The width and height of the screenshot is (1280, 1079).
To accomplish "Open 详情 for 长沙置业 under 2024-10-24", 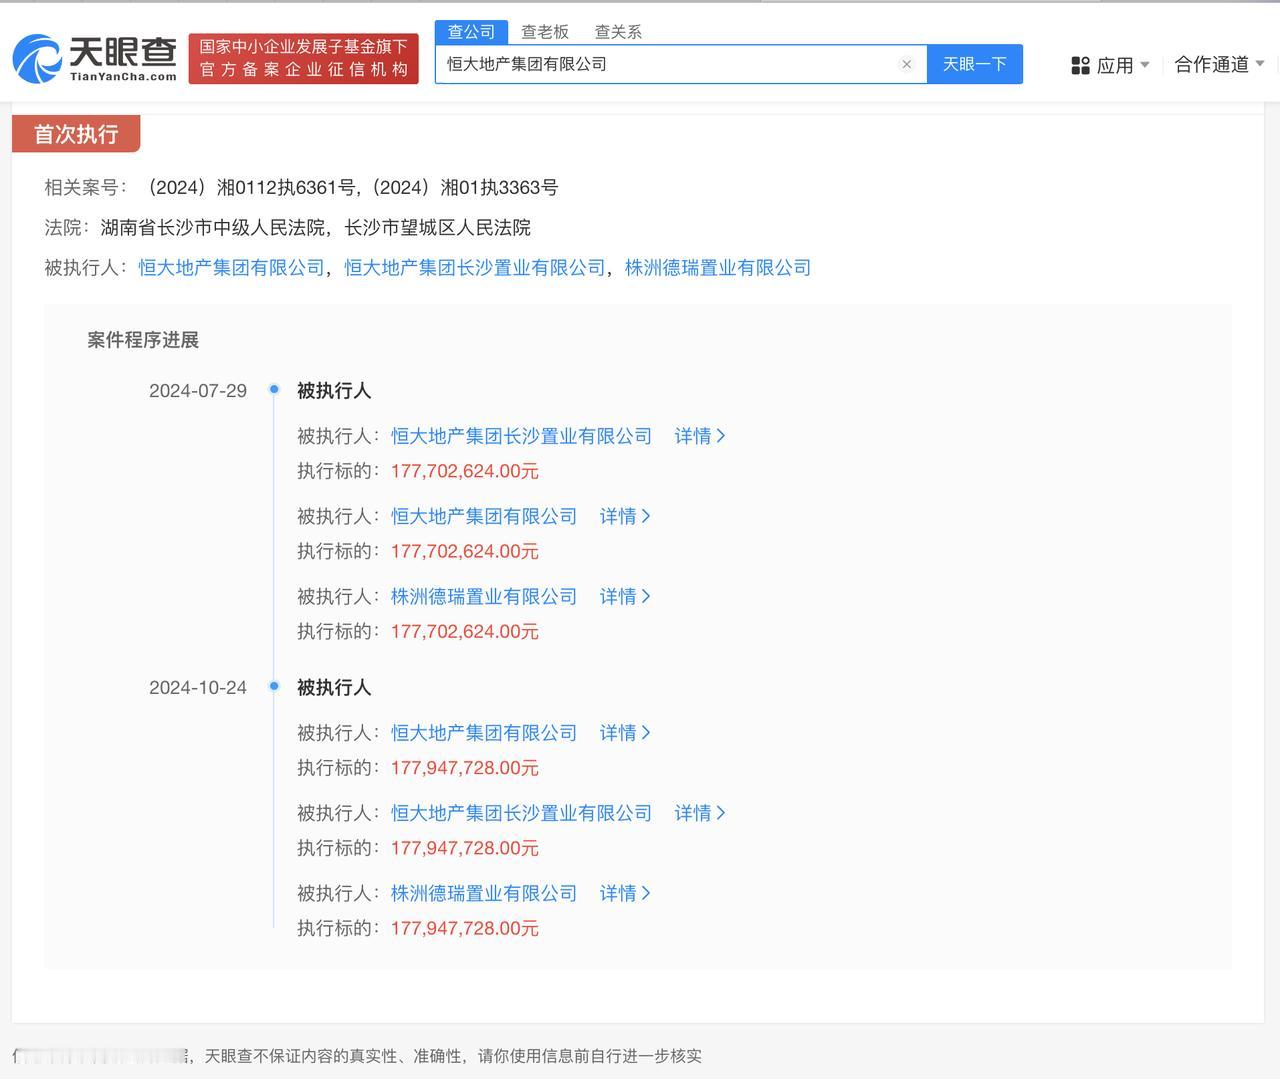I will click(700, 813).
